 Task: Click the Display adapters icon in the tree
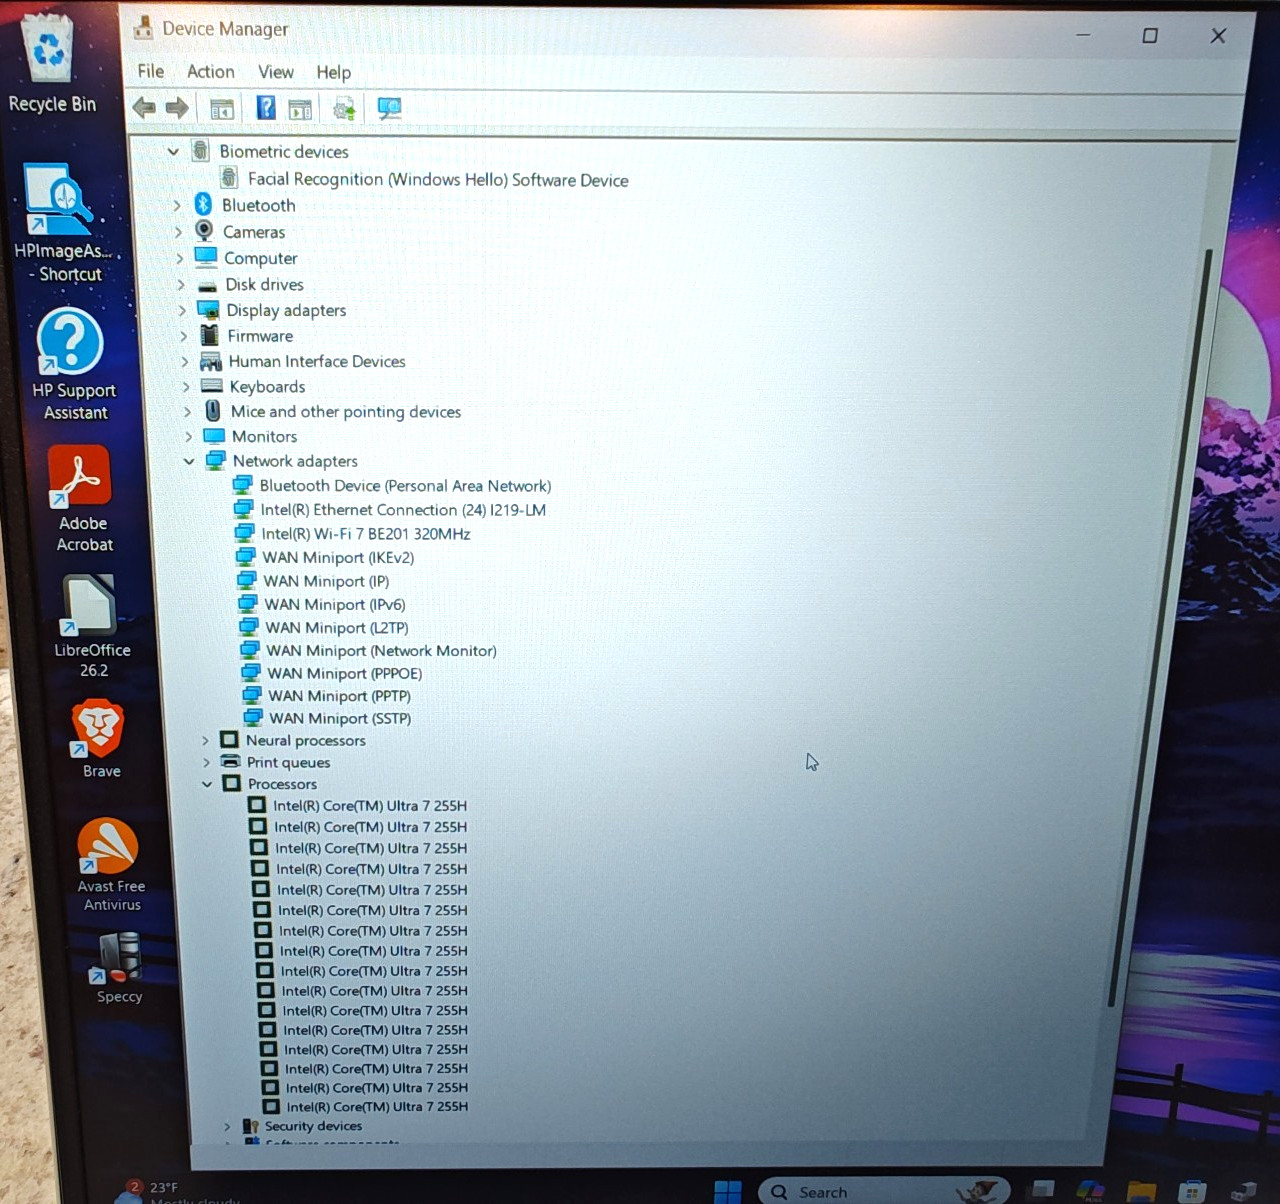[x=208, y=310]
